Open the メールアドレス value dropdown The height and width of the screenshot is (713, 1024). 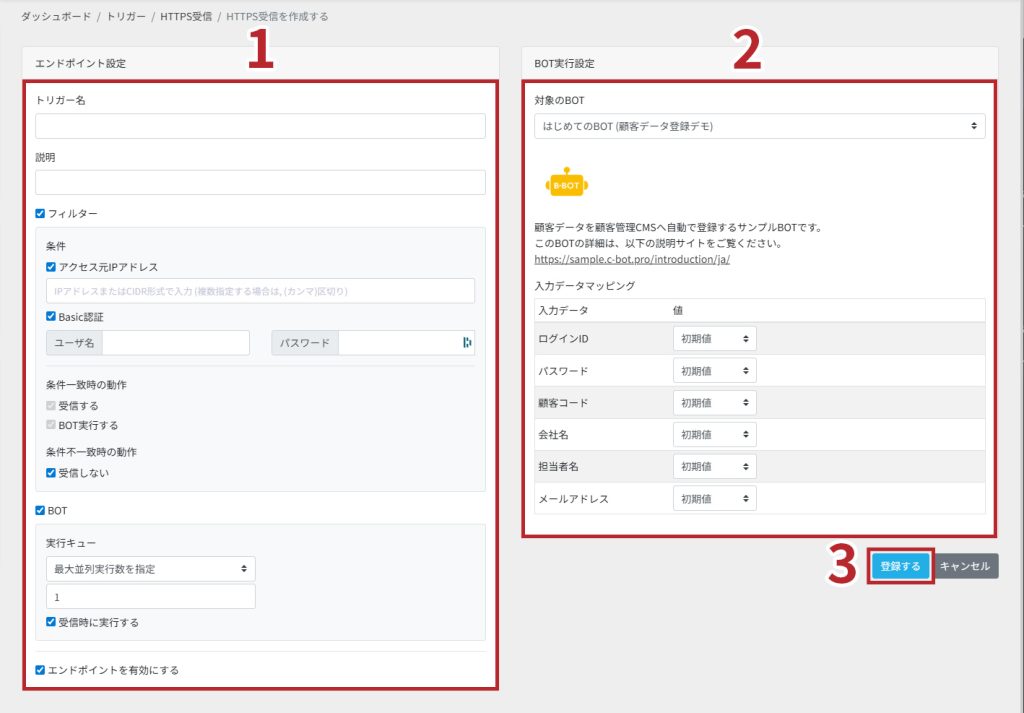point(714,498)
